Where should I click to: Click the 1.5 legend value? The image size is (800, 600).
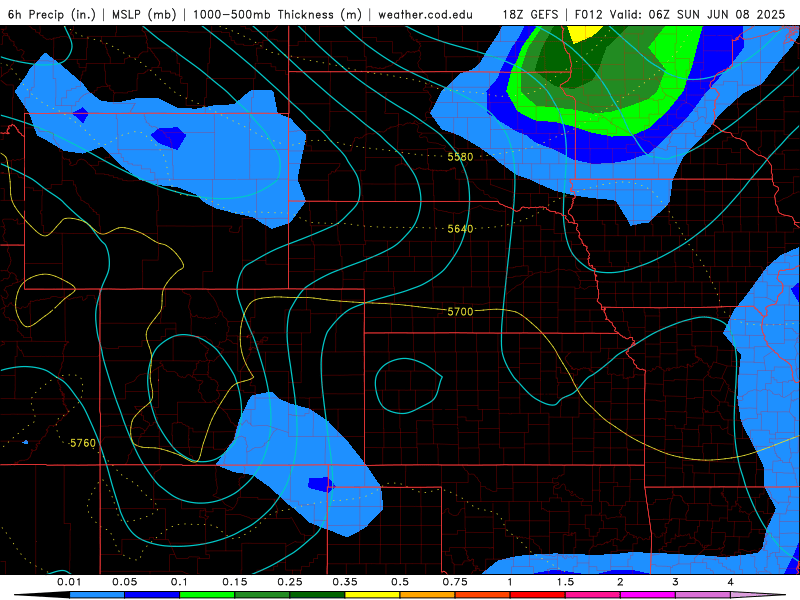pyautogui.click(x=565, y=582)
